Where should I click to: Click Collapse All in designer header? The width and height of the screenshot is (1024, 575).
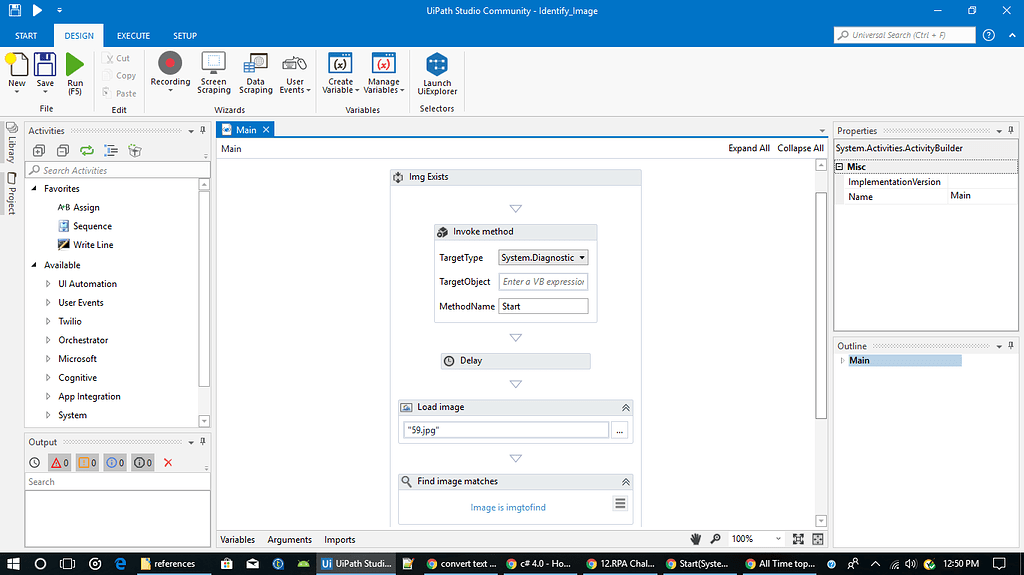tap(801, 148)
